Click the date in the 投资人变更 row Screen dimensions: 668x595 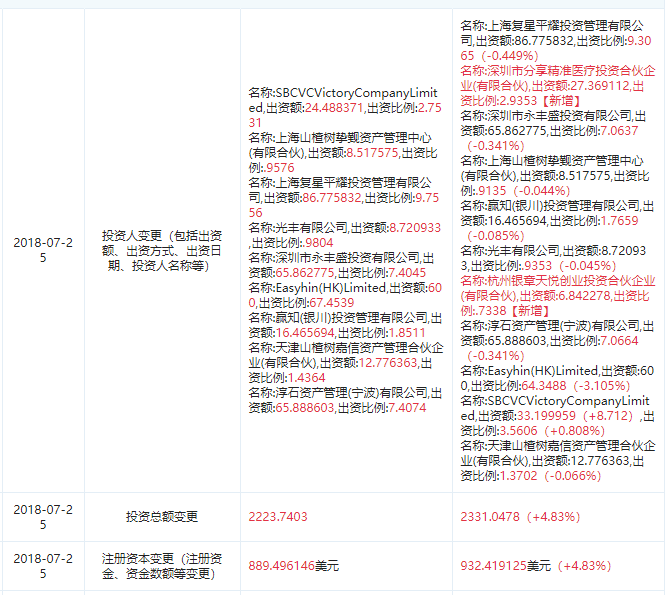(x=43, y=250)
